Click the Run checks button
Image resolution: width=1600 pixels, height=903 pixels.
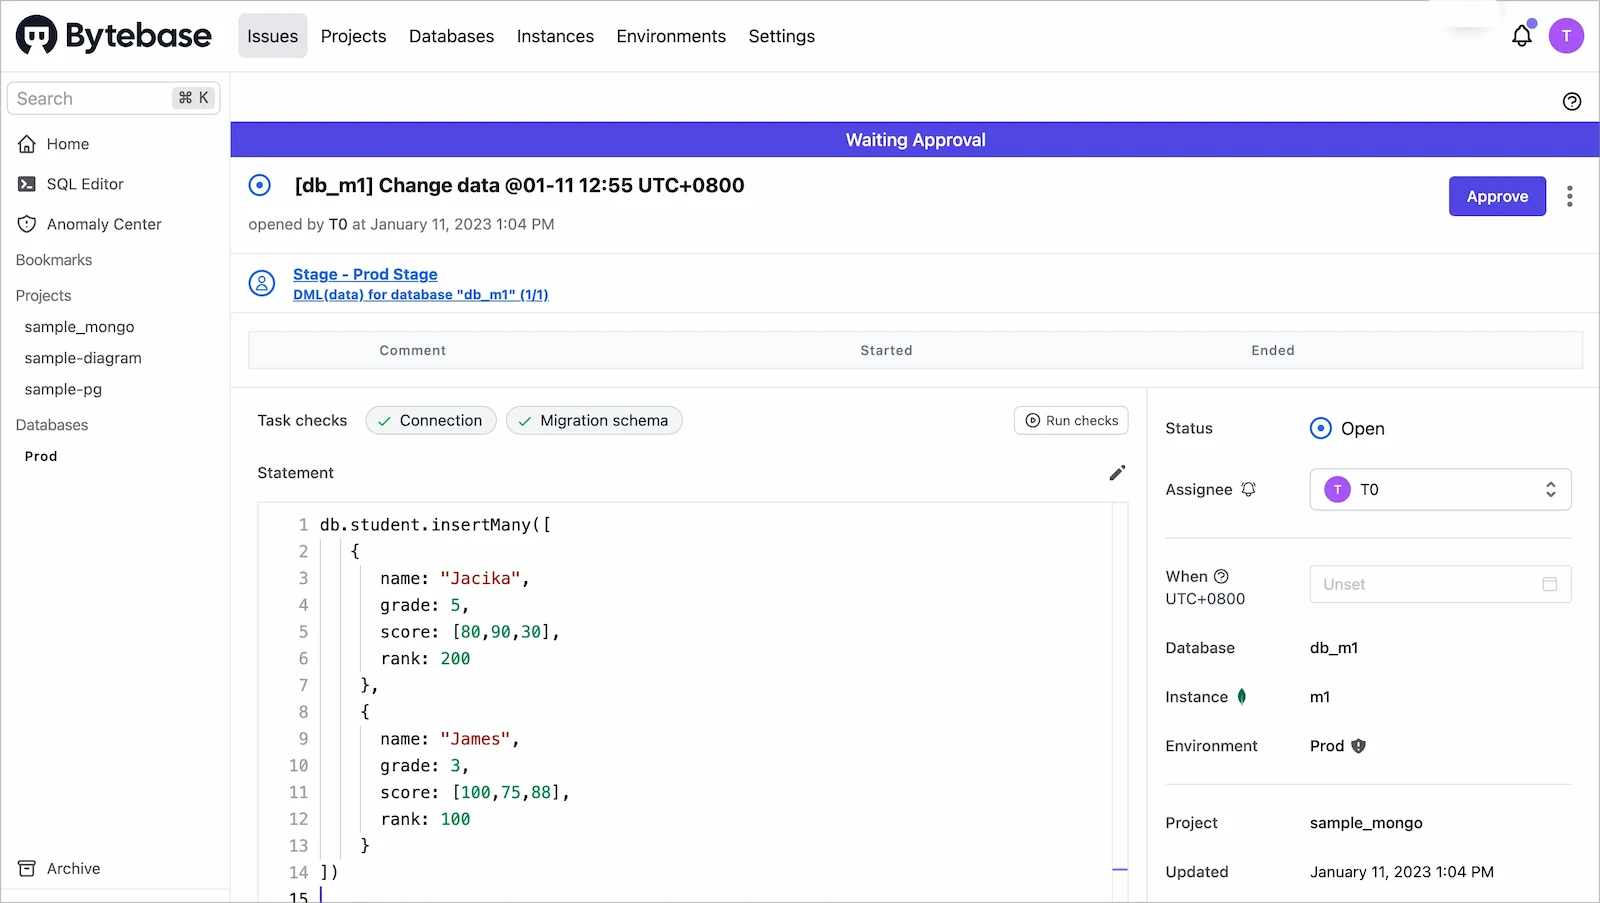(x=1071, y=421)
